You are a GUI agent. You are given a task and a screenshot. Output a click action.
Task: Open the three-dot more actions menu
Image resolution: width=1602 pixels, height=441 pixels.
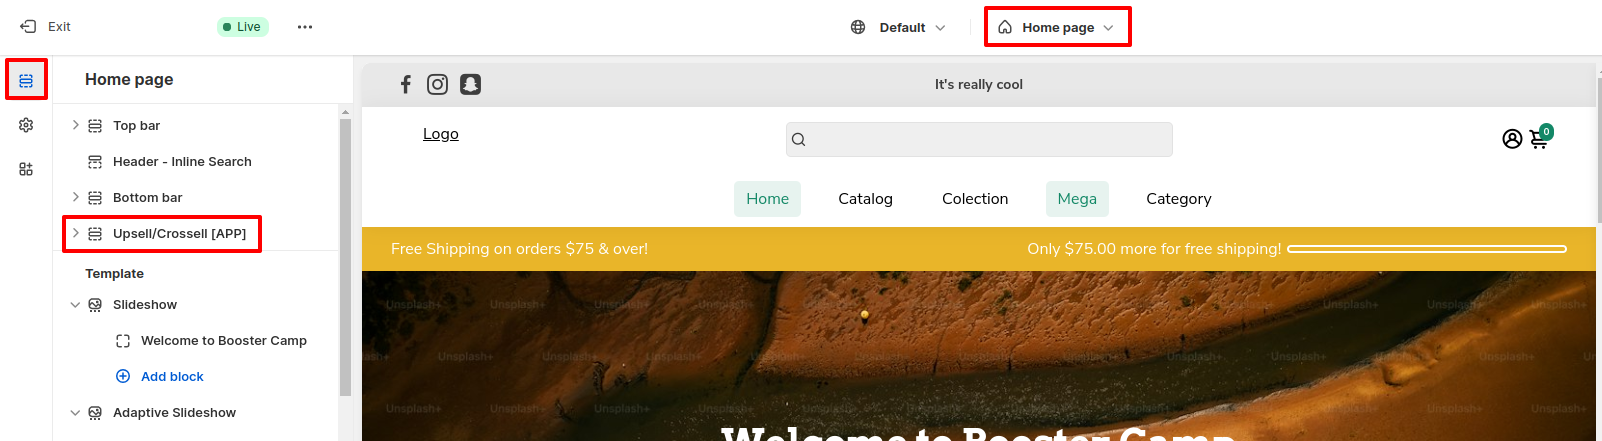pyautogui.click(x=305, y=27)
